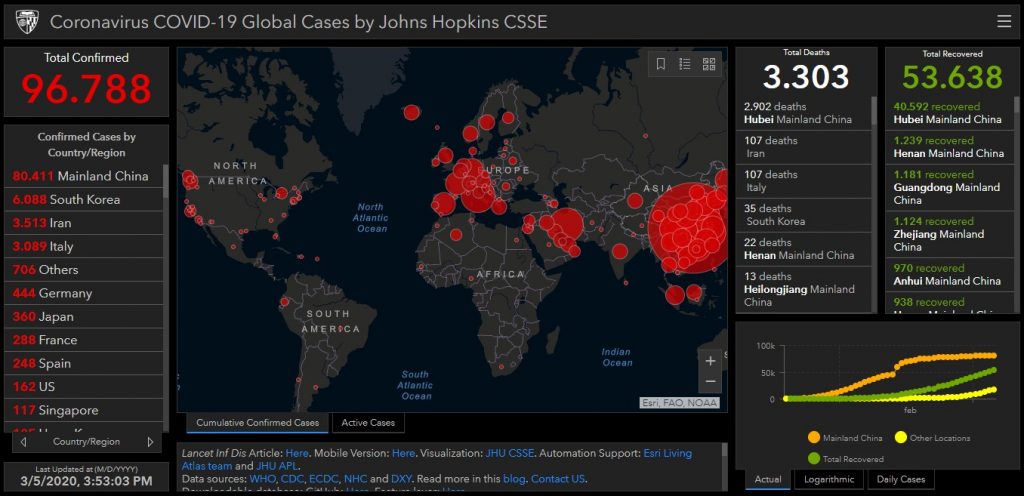Click the Hubei deaths entry

[805, 113]
